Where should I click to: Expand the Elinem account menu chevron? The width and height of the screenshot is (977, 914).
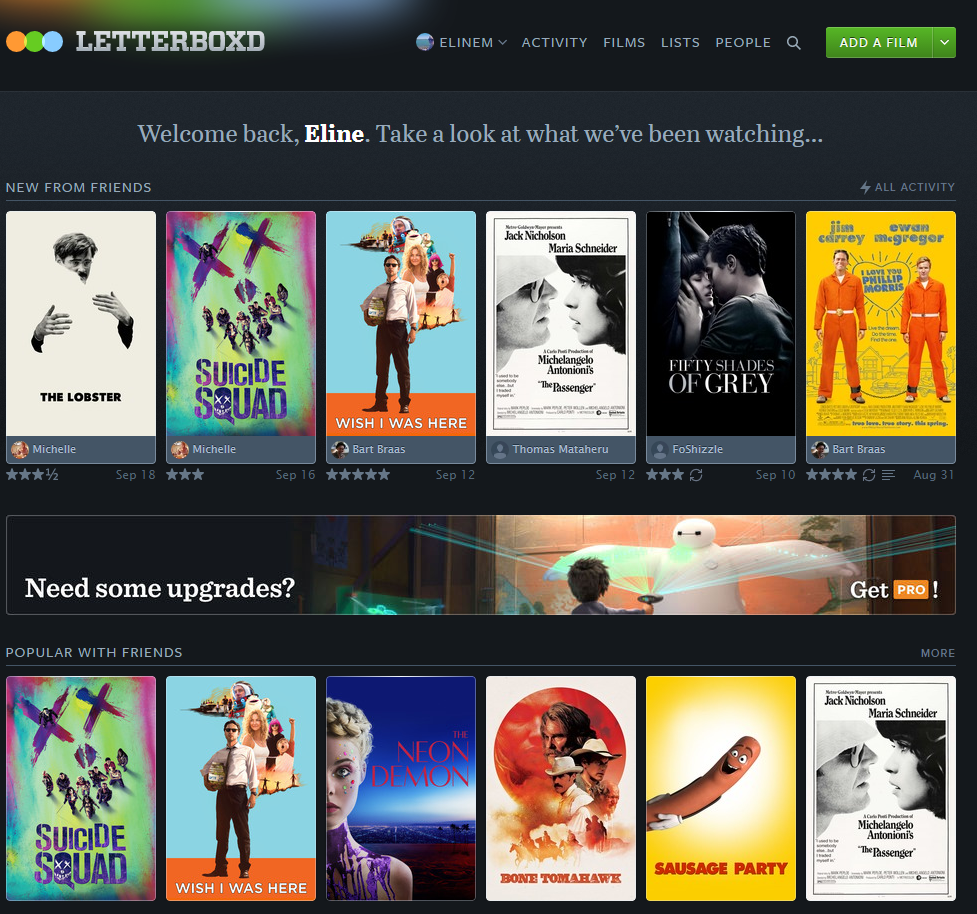502,42
